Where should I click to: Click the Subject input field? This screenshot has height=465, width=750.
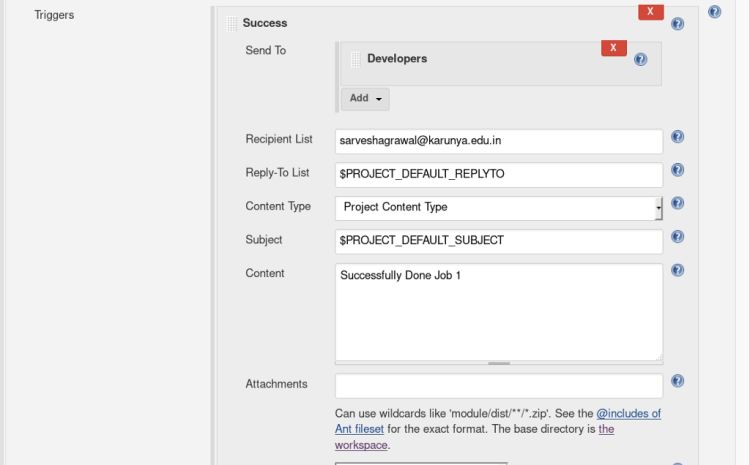point(498,241)
